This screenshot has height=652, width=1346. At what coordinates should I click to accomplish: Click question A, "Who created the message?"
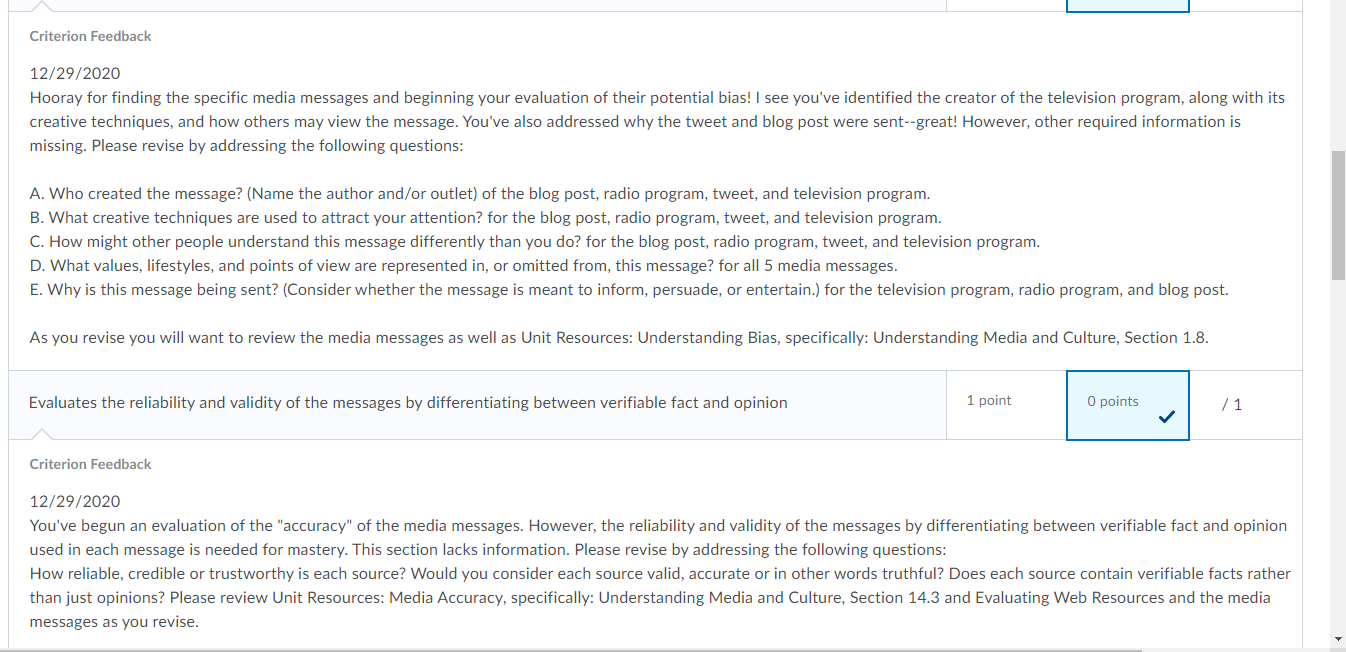tap(480, 193)
